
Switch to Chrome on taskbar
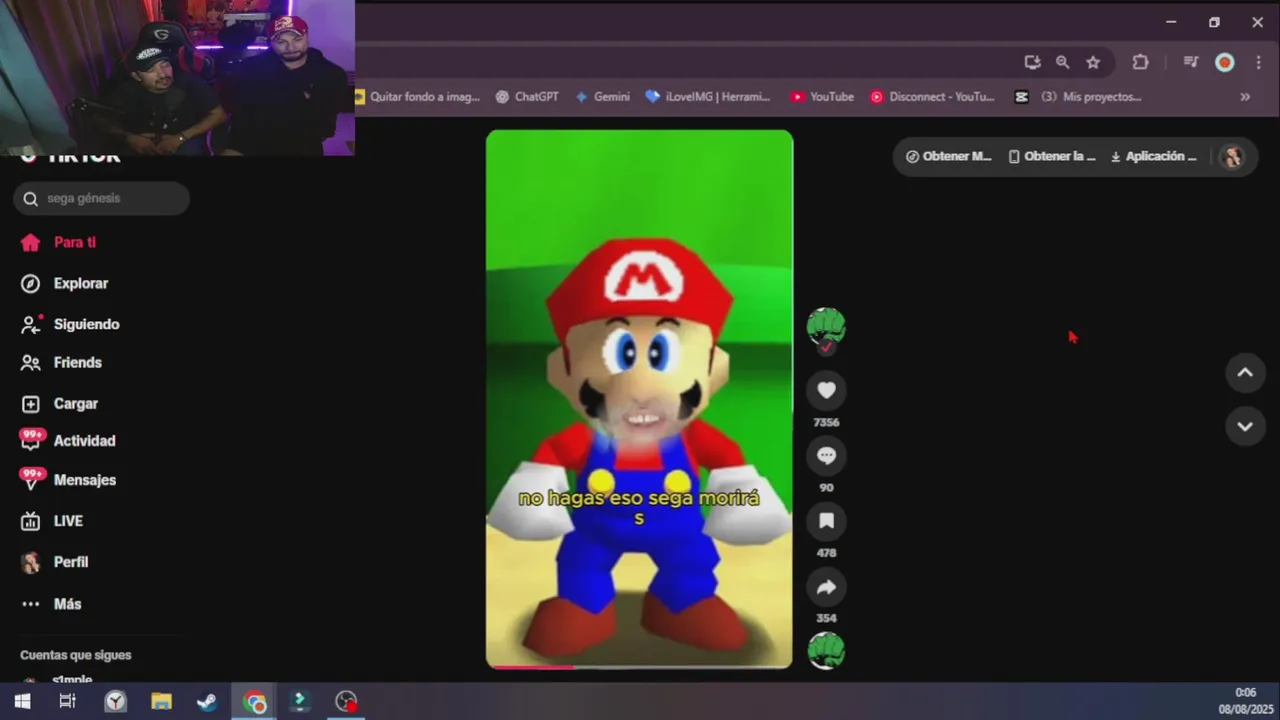(255, 701)
